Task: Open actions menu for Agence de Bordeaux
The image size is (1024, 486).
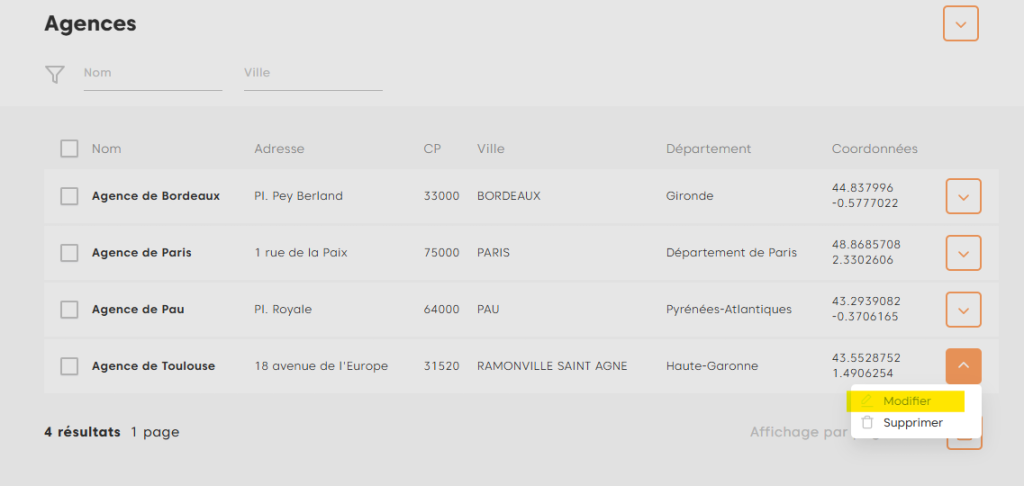Action: tap(963, 196)
